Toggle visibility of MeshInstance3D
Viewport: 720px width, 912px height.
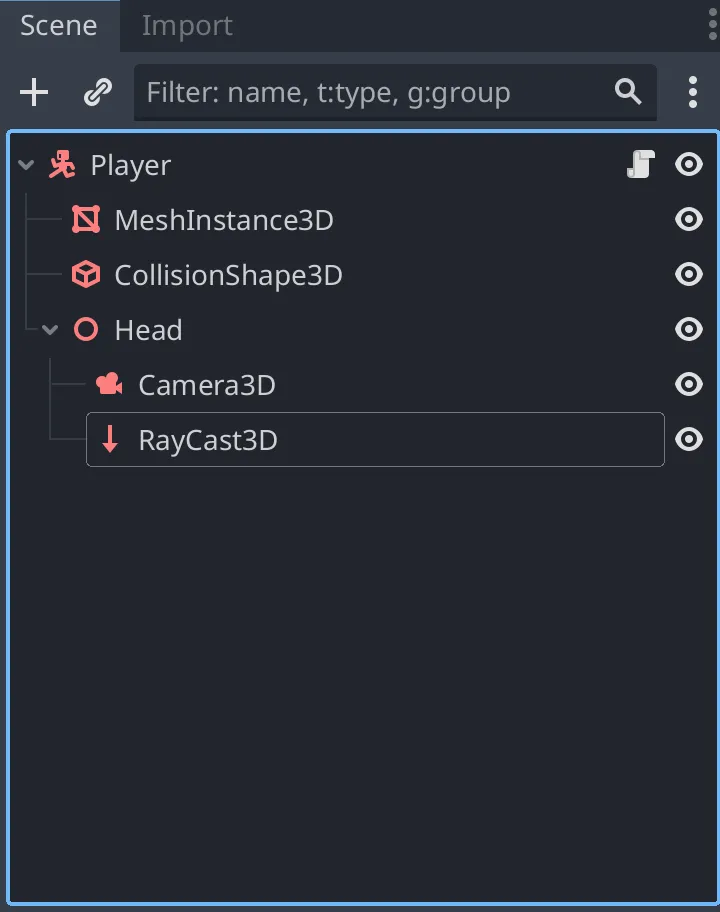689,220
